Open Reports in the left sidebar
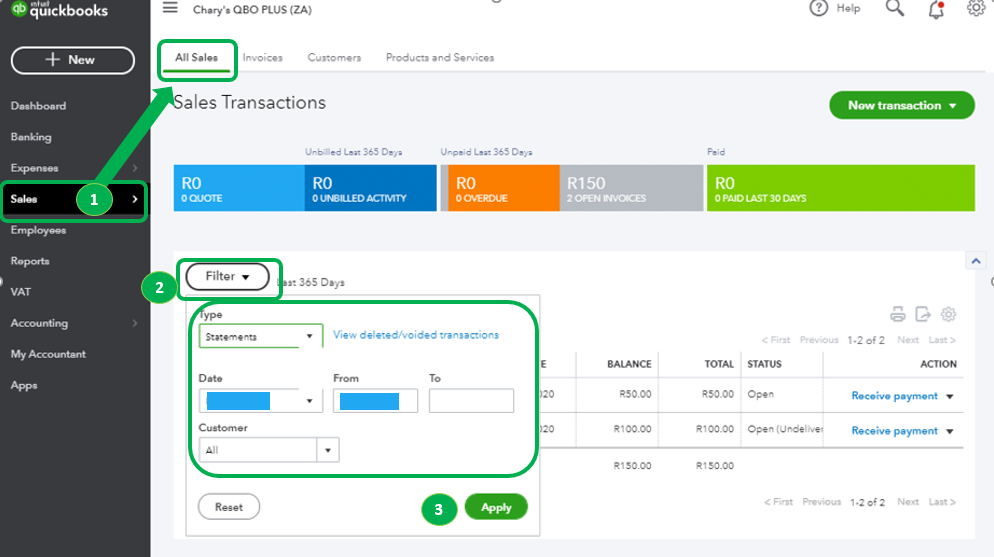This screenshot has width=994, height=557. pos(30,261)
